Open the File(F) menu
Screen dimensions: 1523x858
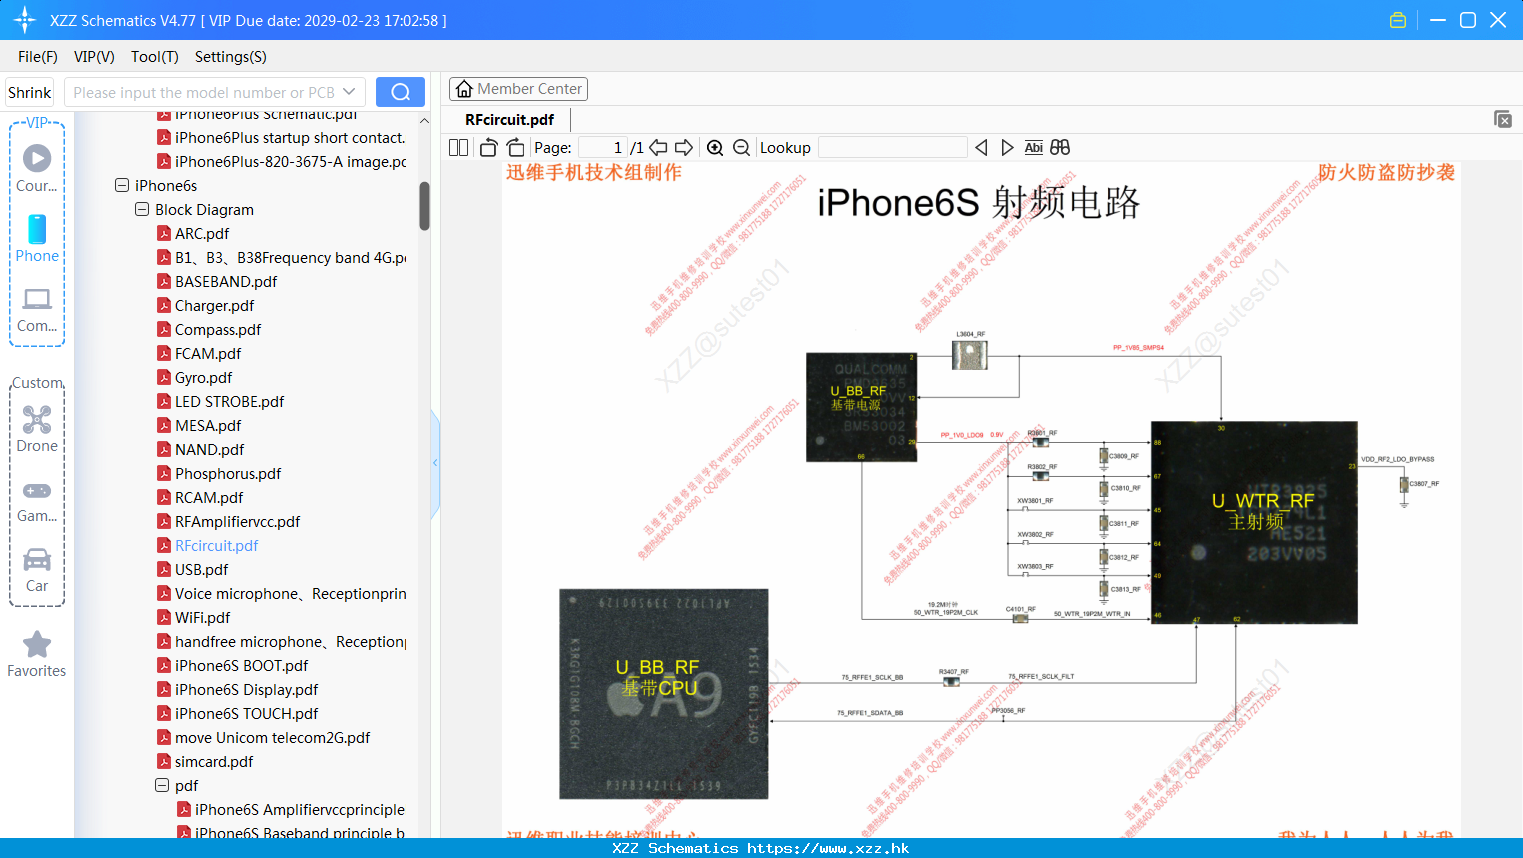coord(38,57)
